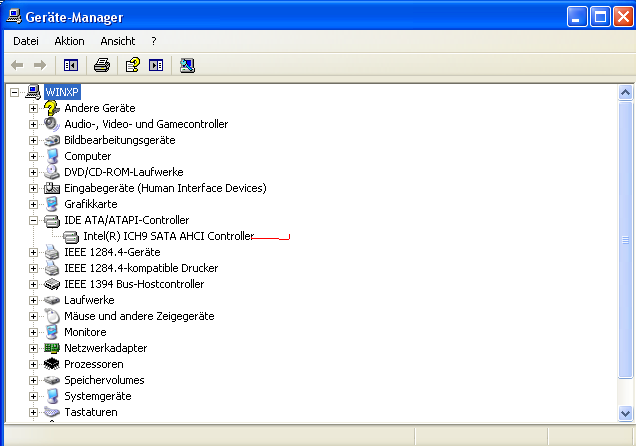Image resolution: width=636 pixels, height=446 pixels.
Task: Click the scrollbar down arrow
Action: [625, 414]
